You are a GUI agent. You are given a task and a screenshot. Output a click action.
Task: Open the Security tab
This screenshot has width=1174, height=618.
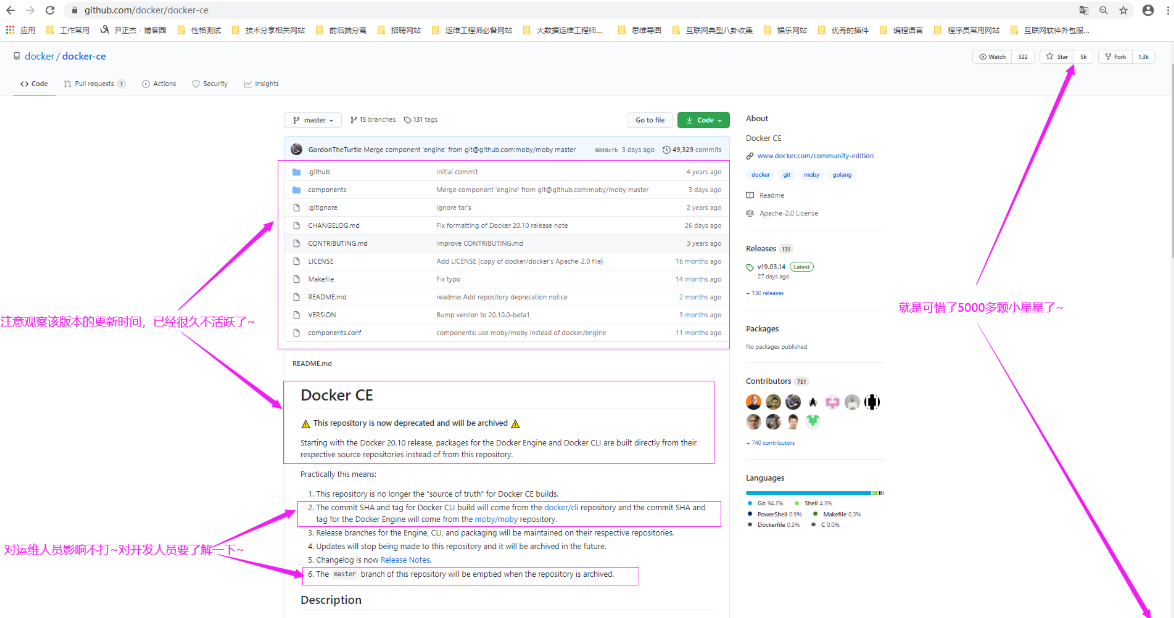(x=210, y=84)
